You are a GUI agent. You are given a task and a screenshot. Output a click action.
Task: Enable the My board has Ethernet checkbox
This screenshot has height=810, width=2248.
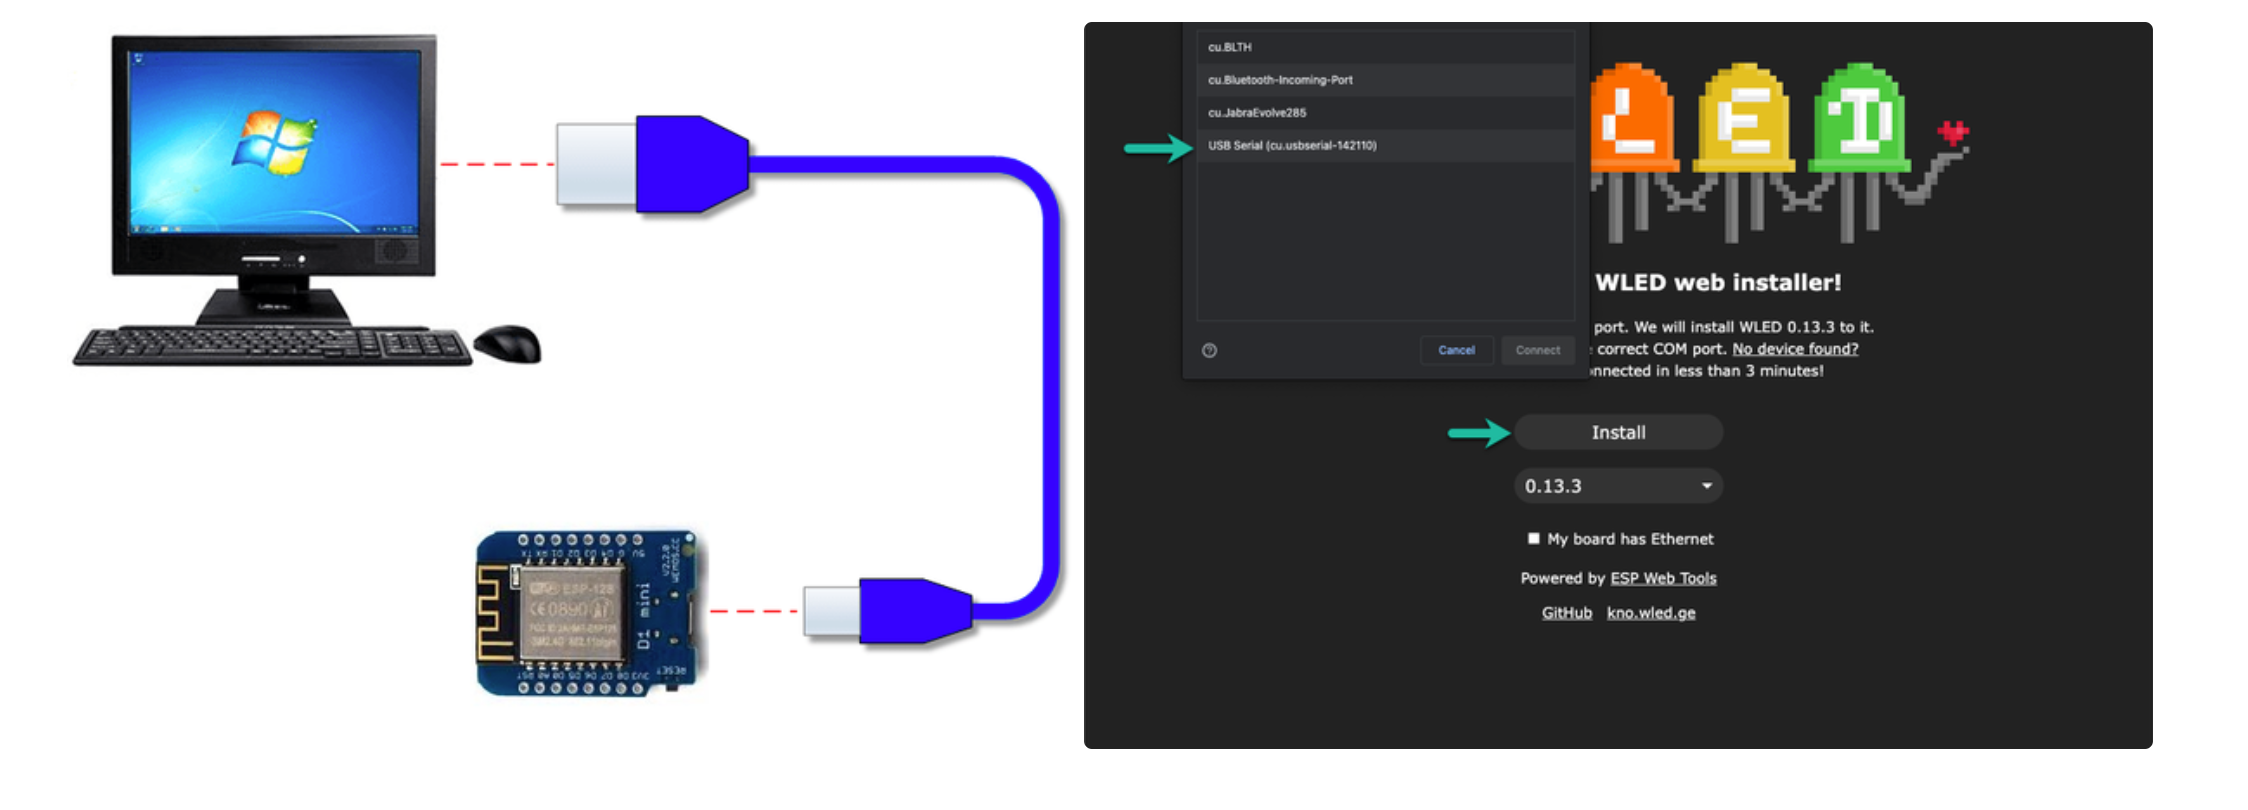1534,539
